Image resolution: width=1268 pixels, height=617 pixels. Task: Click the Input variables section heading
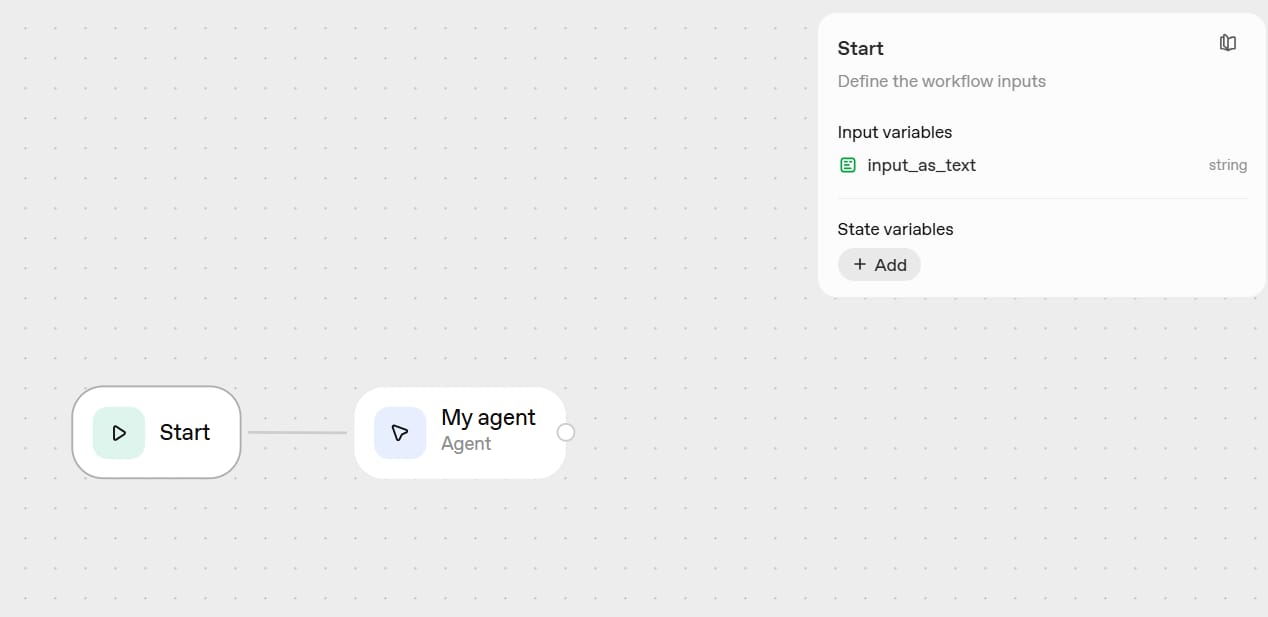point(894,132)
